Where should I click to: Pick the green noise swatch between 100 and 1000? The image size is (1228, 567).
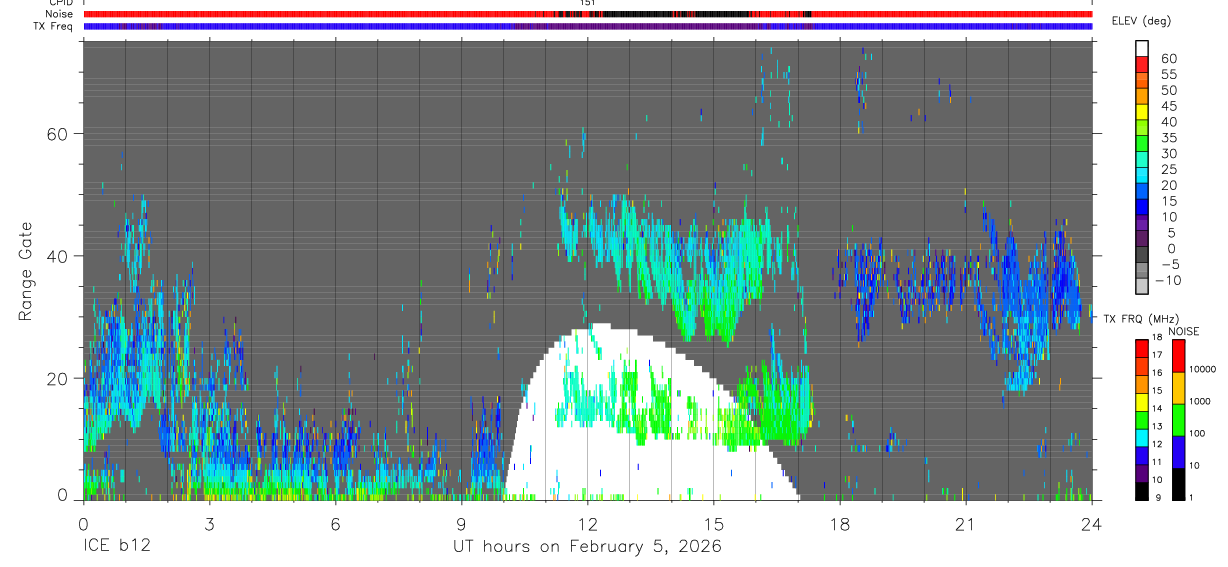click(x=1178, y=420)
